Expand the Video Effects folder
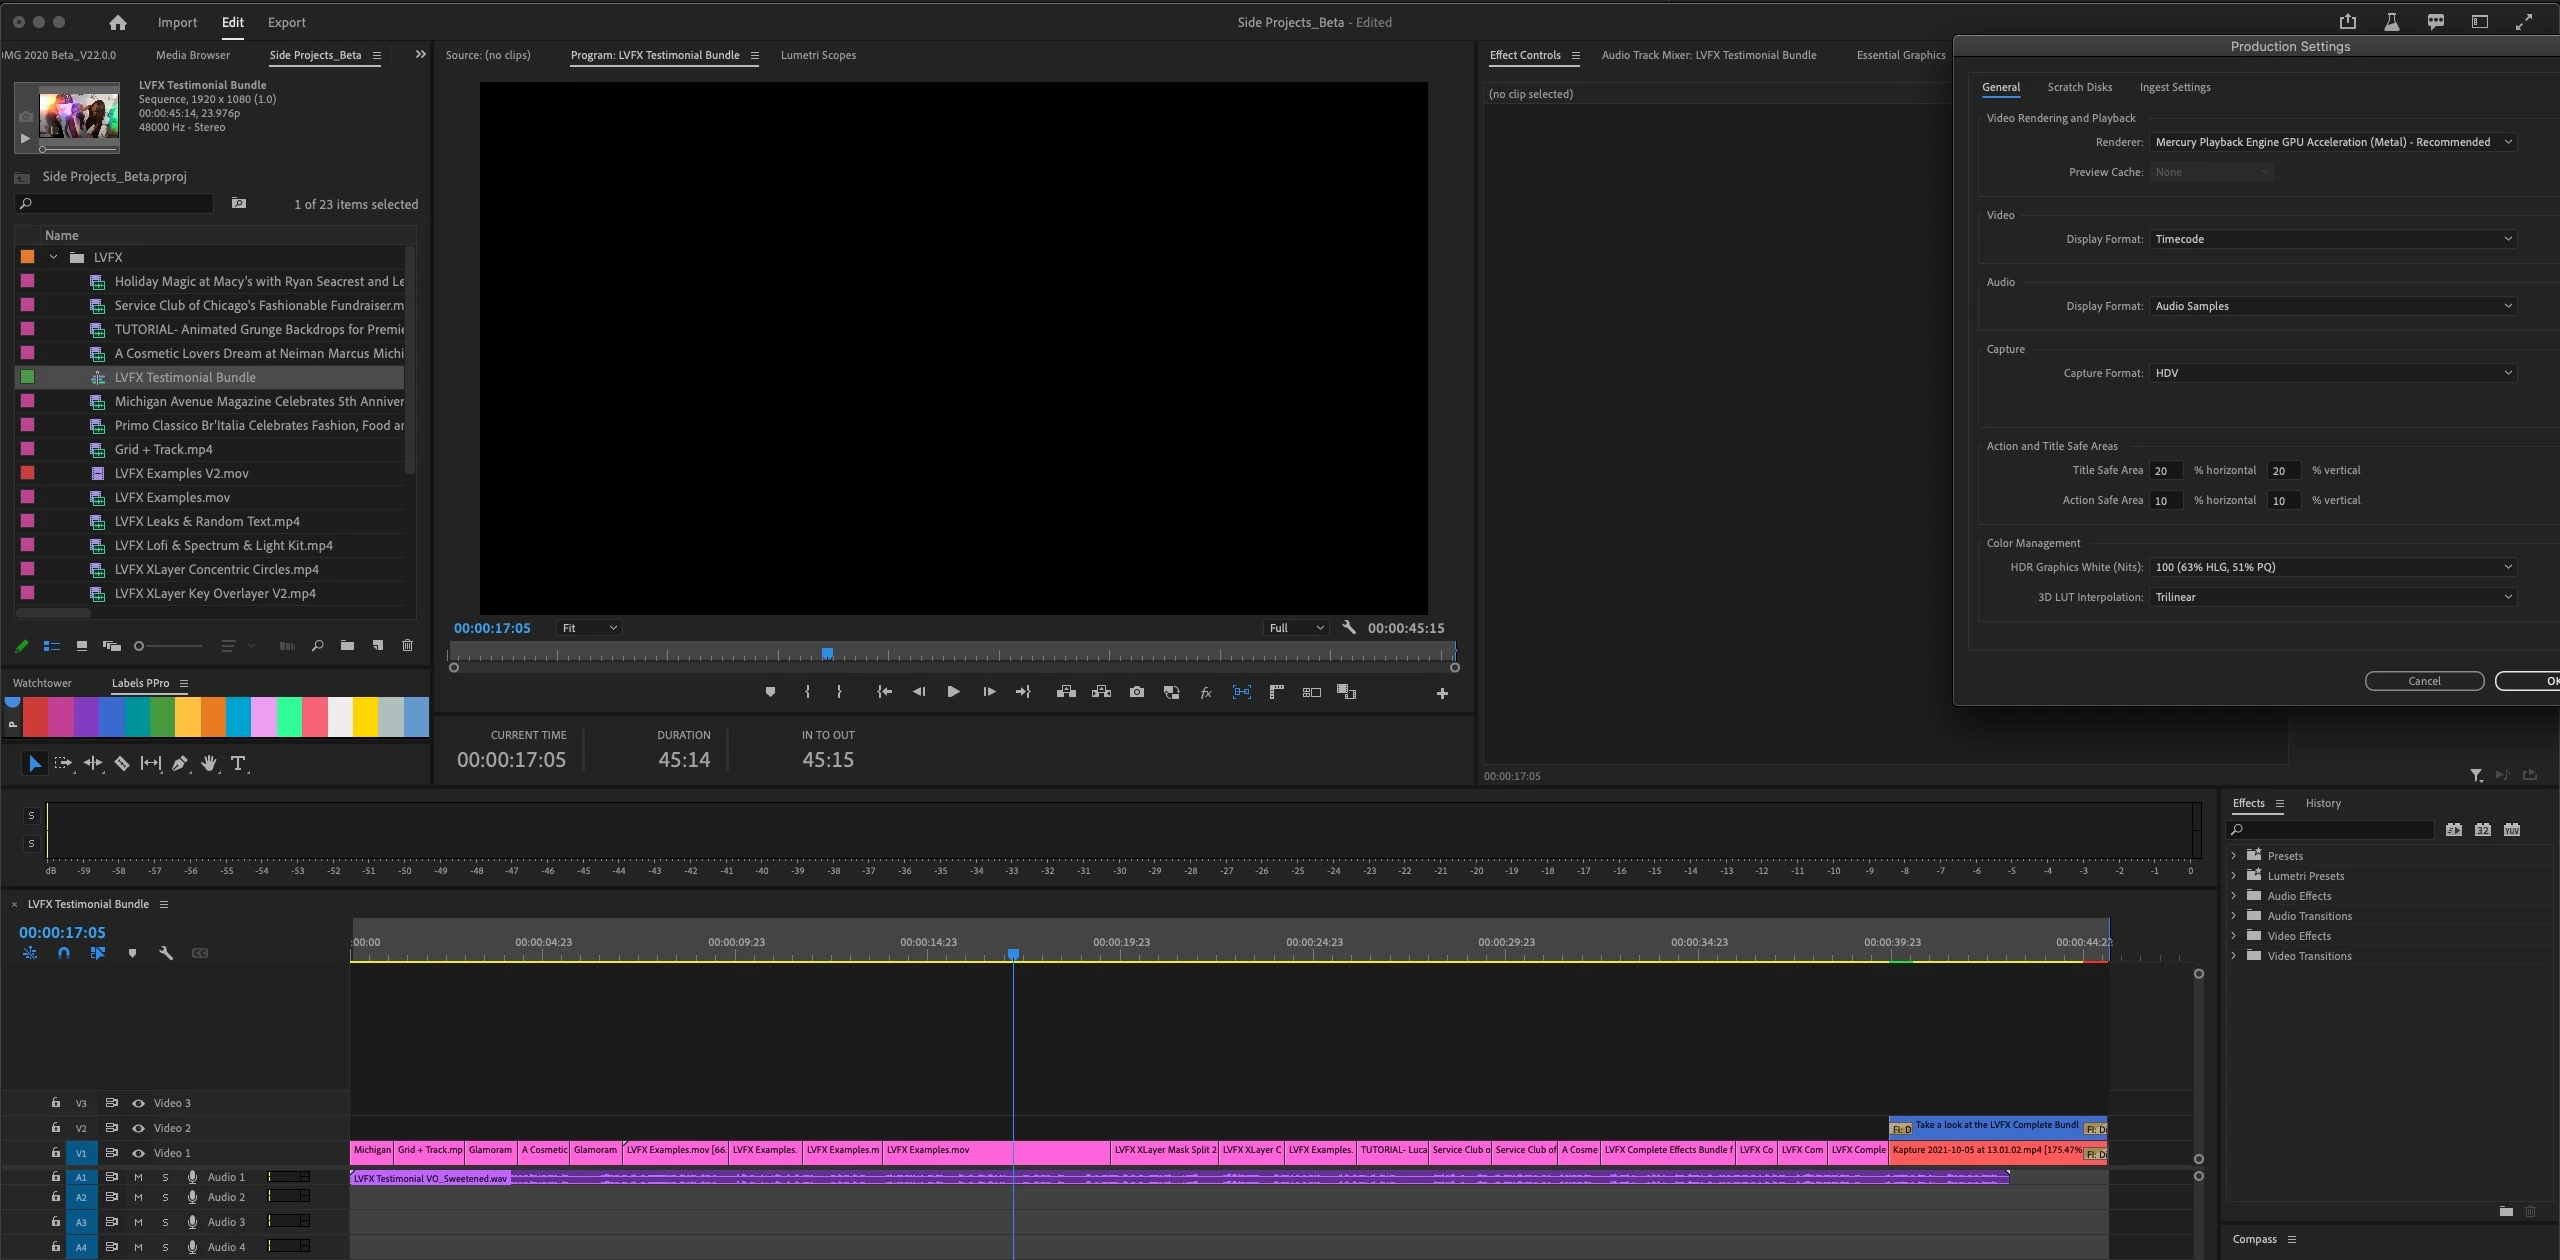Image resolution: width=2560 pixels, height=1260 pixels. [x=2234, y=936]
